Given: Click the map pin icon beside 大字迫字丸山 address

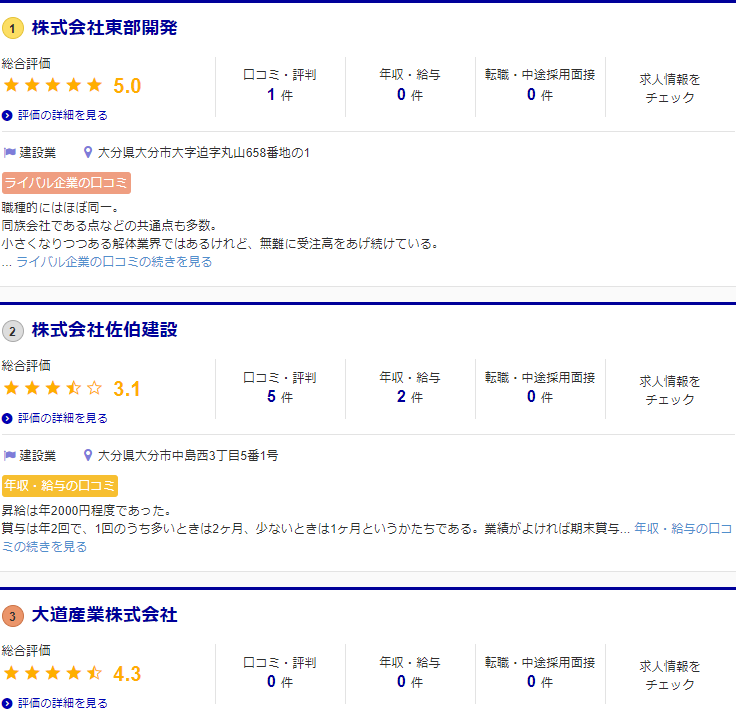Looking at the screenshot, I should click(x=88, y=153).
